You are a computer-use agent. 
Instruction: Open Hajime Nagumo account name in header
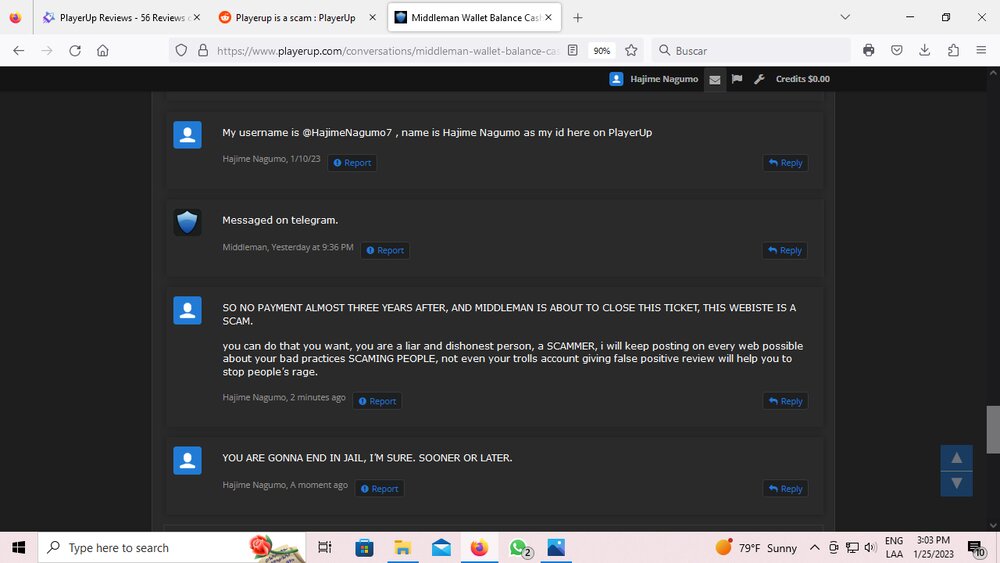coord(664,79)
